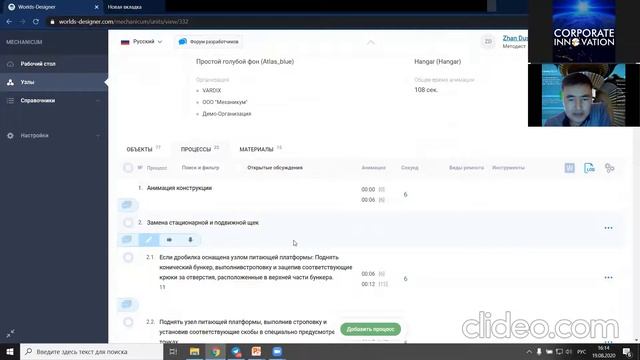
Task: Click the MECHANICUM logo text
Action: coord(24,42)
